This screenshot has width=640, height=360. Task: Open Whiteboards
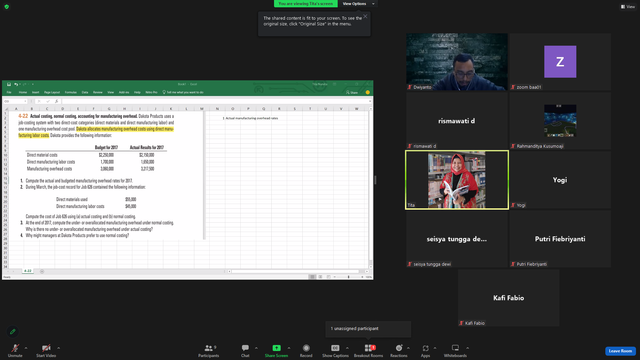455,348
